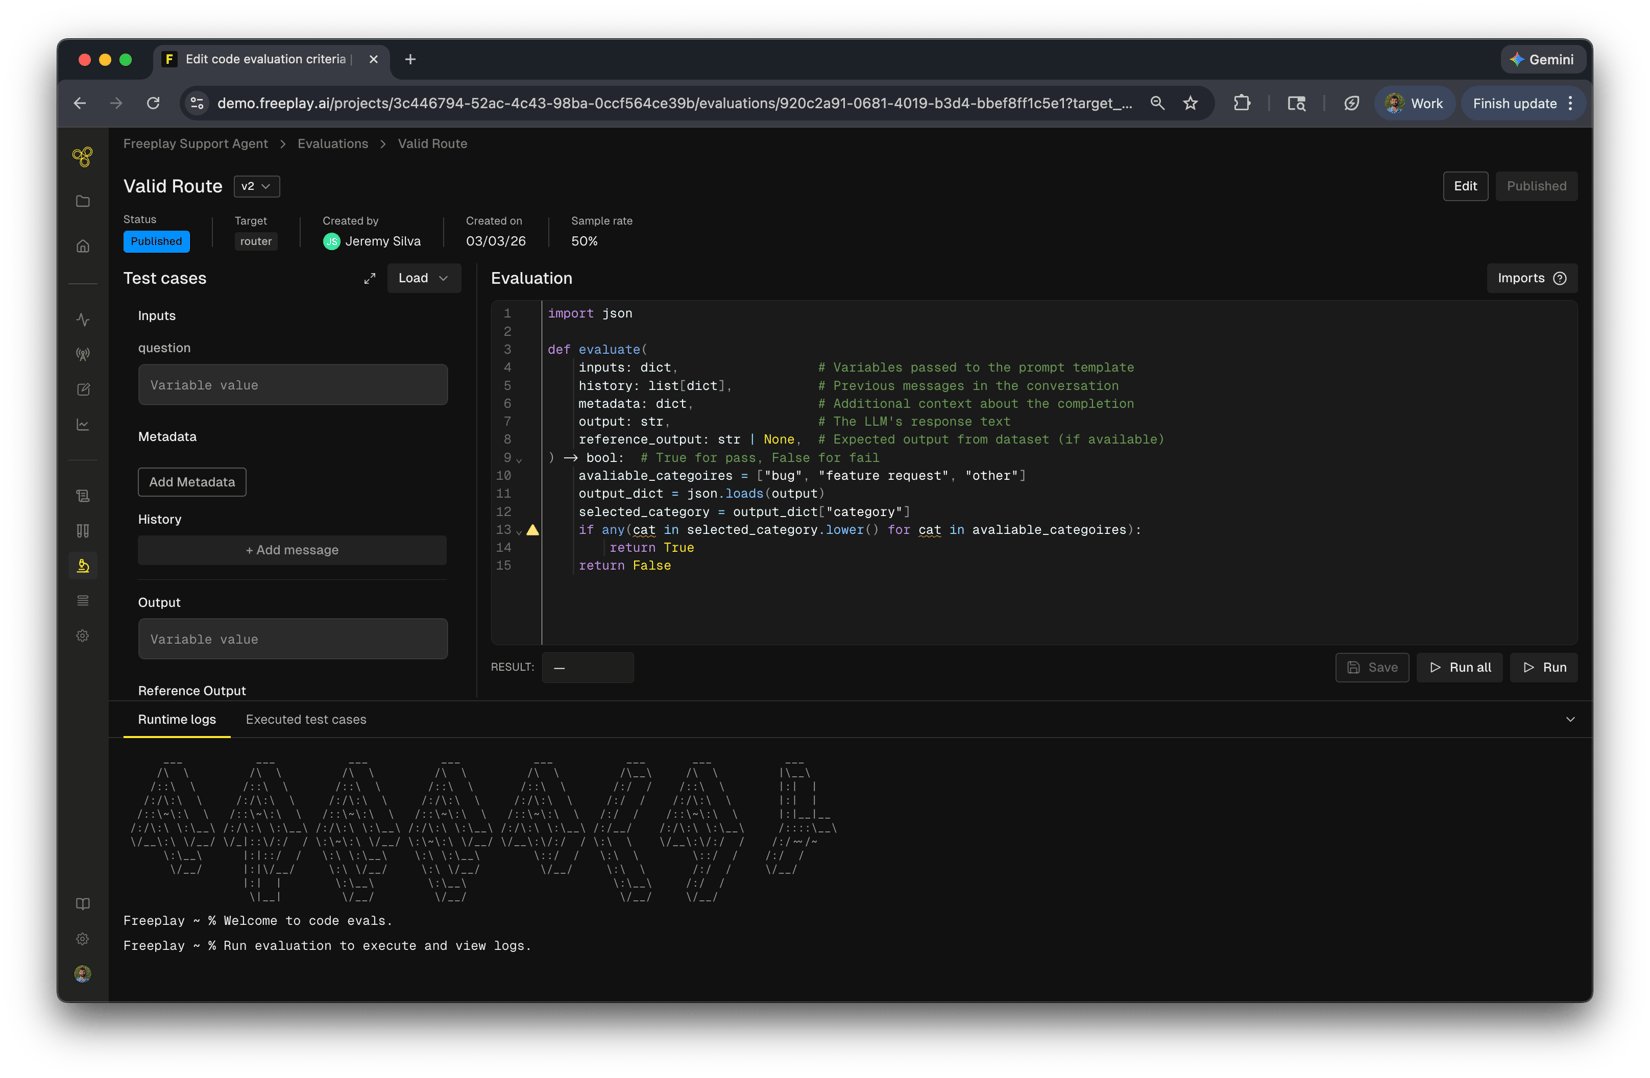This screenshot has width=1650, height=1078.
Task: Switch to the Executed test cases tab
Action: 306,720
